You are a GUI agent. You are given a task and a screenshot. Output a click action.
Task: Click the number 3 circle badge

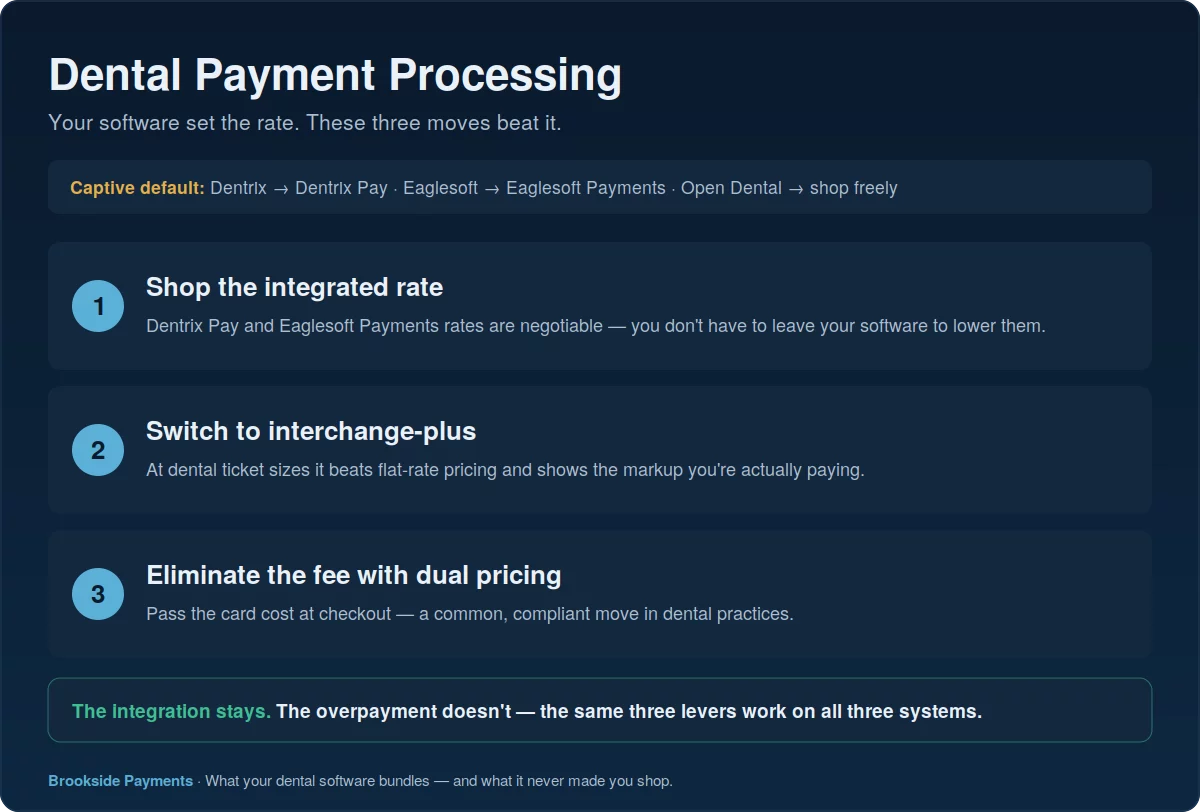tap(98, 594)
